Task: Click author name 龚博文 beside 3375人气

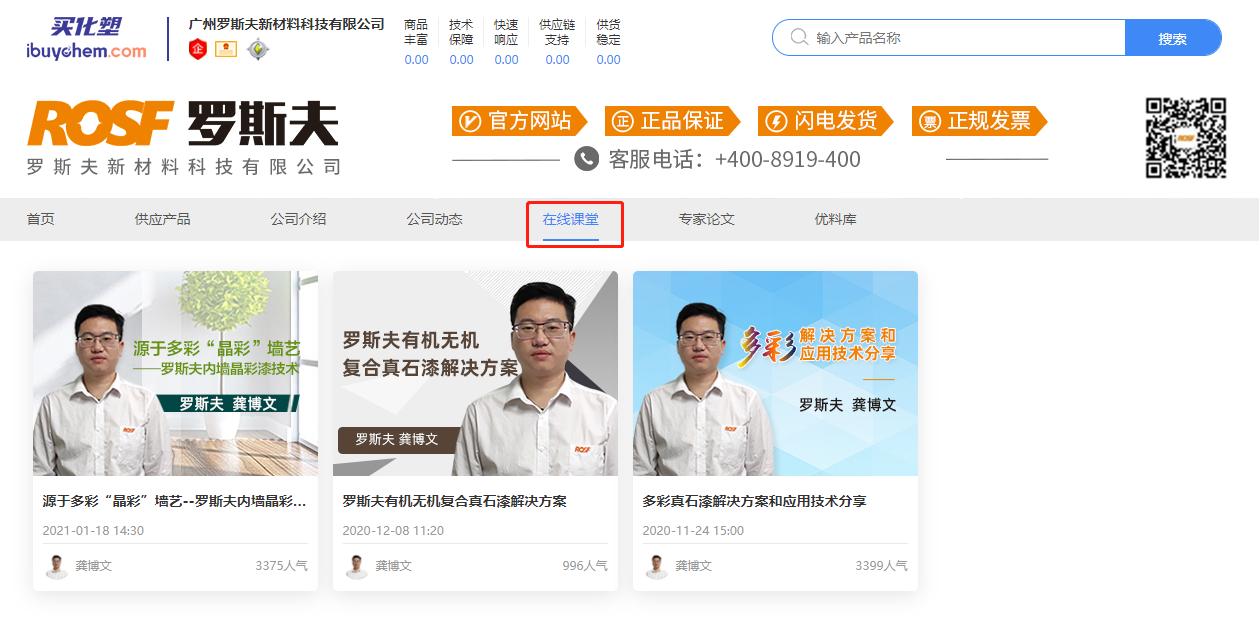Action: 94,566
